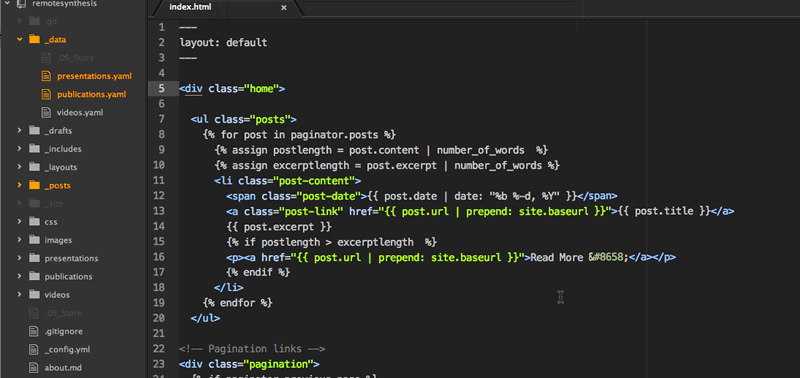Click line number 22 in gutter

(159, 348)
